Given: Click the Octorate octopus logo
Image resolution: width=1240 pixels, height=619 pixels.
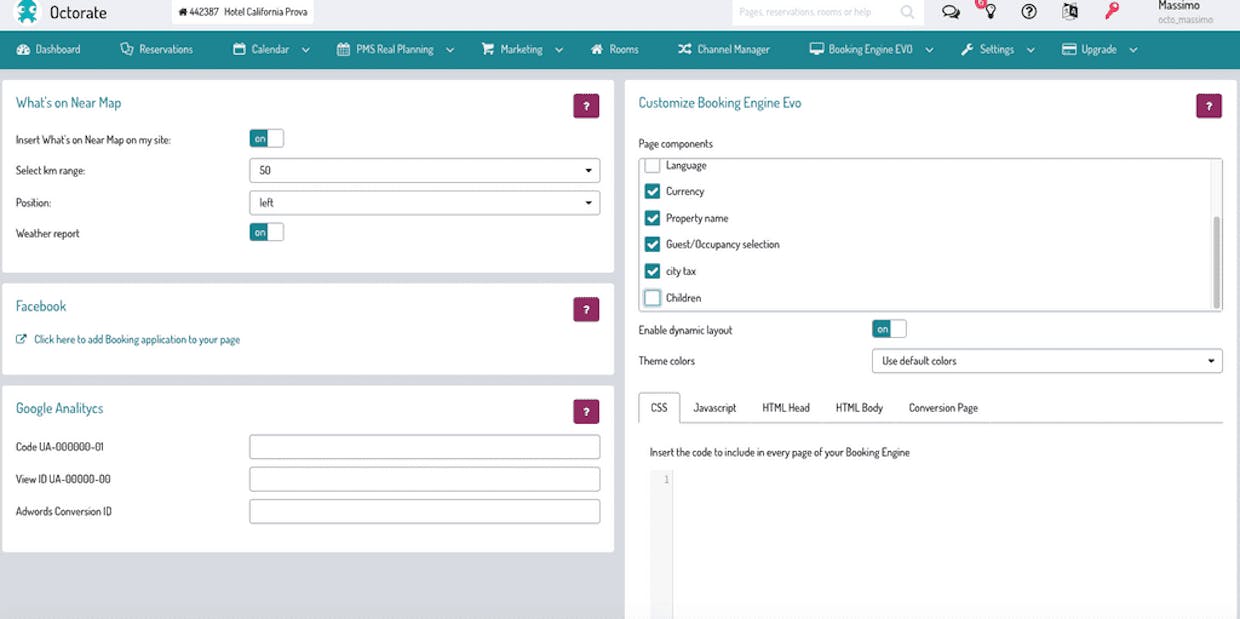Looking at the screenshot, I should click(26, 12).
